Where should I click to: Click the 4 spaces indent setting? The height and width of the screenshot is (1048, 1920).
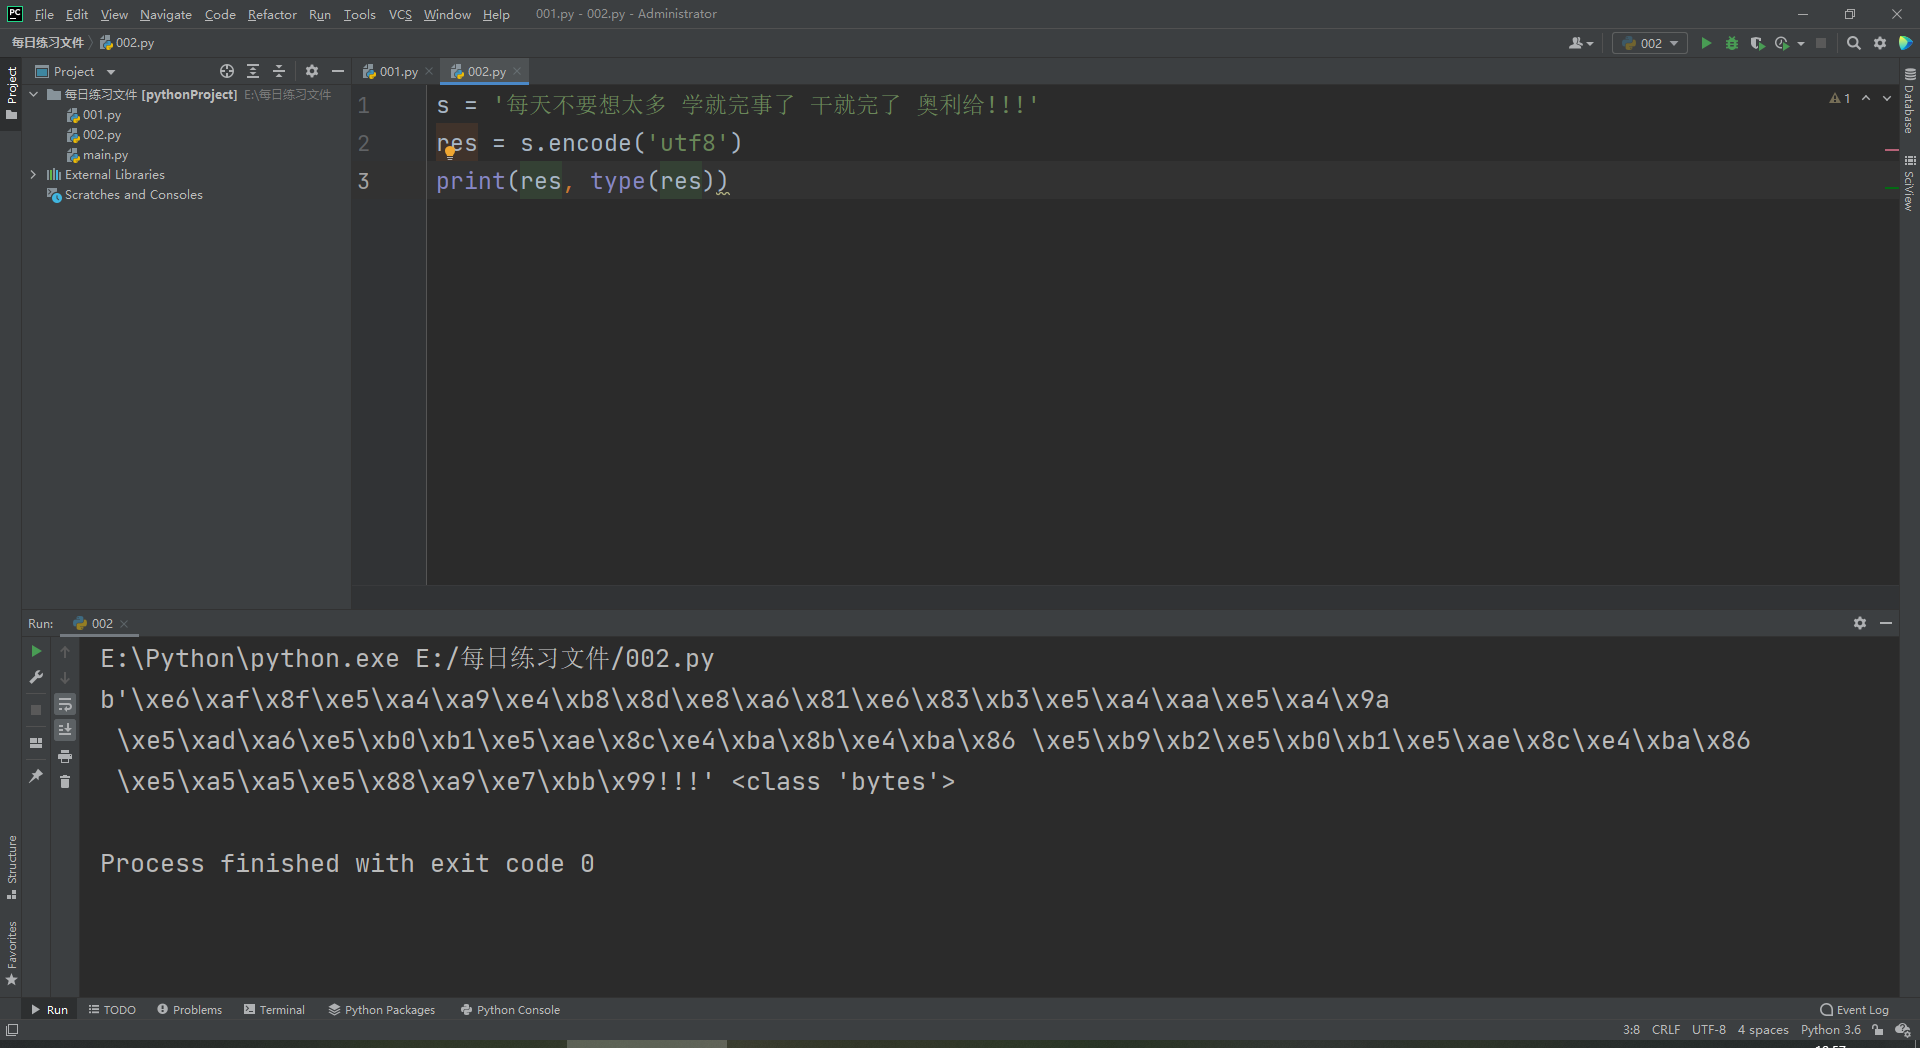coord(1763,1030)
